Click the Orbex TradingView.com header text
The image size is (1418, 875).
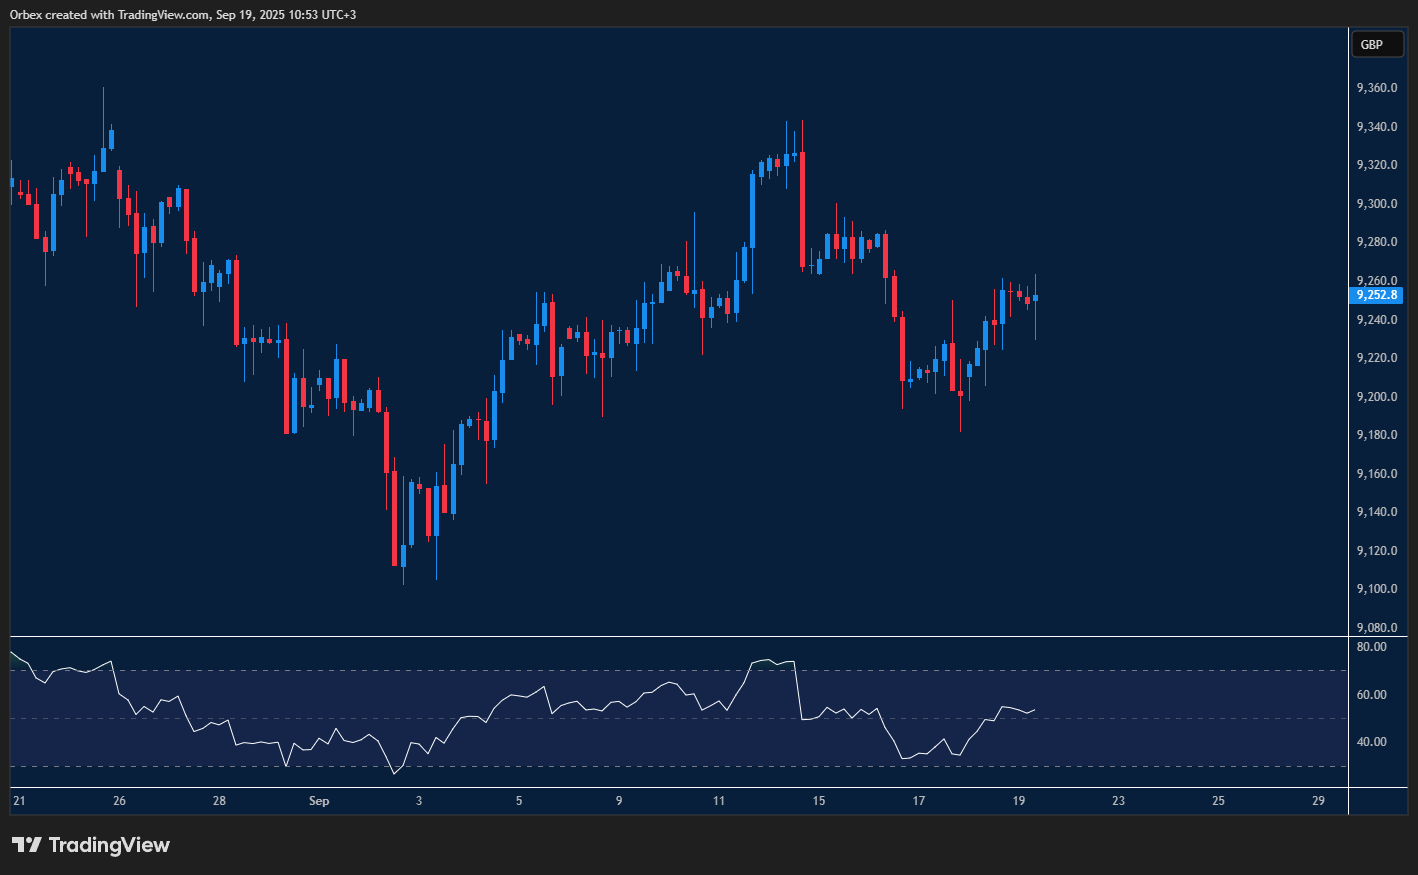(x=183, y=14)
